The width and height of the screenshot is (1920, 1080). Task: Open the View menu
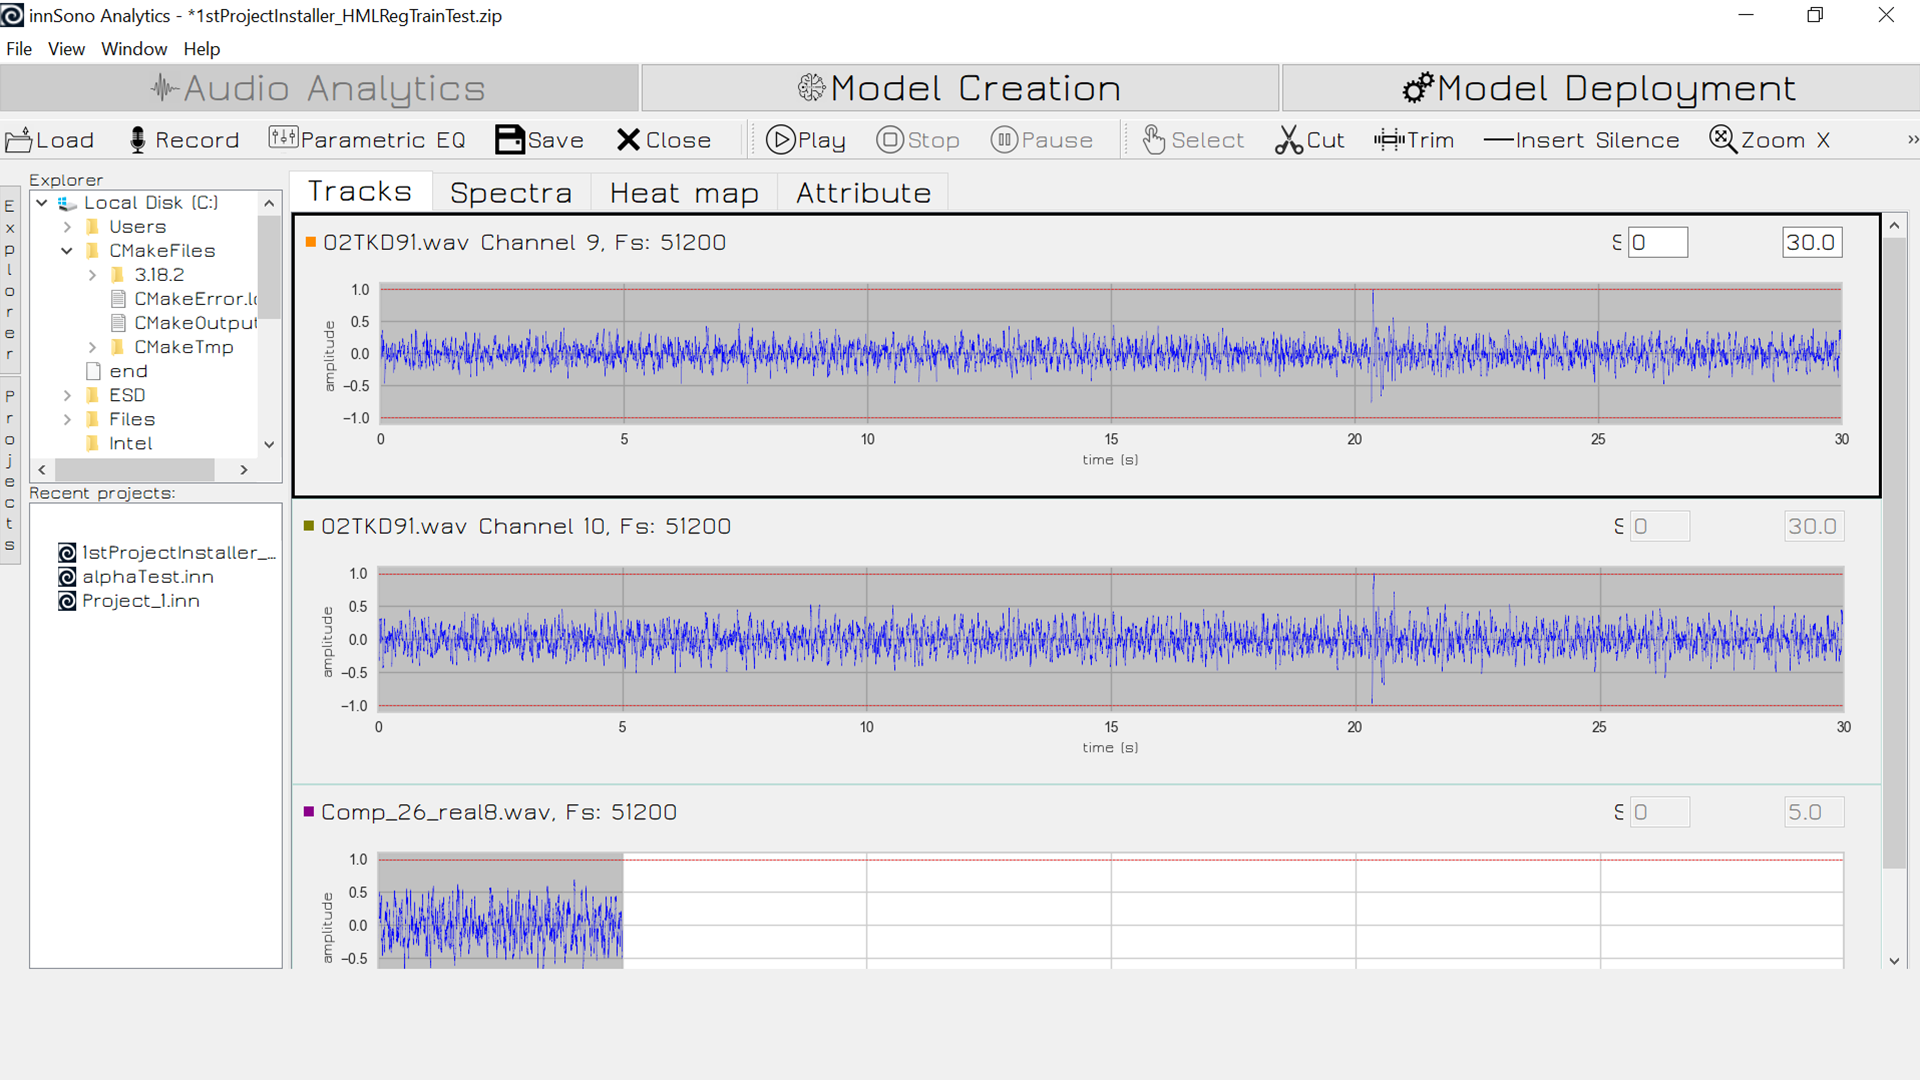click(66, 49)
